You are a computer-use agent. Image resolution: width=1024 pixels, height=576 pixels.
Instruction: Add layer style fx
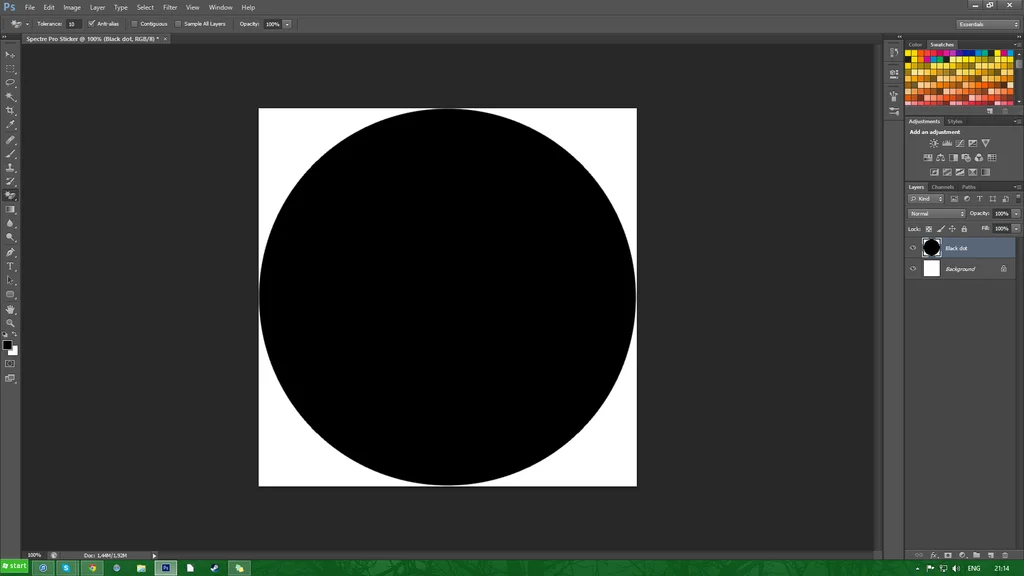pyautogui.click(x=933, y=555)
